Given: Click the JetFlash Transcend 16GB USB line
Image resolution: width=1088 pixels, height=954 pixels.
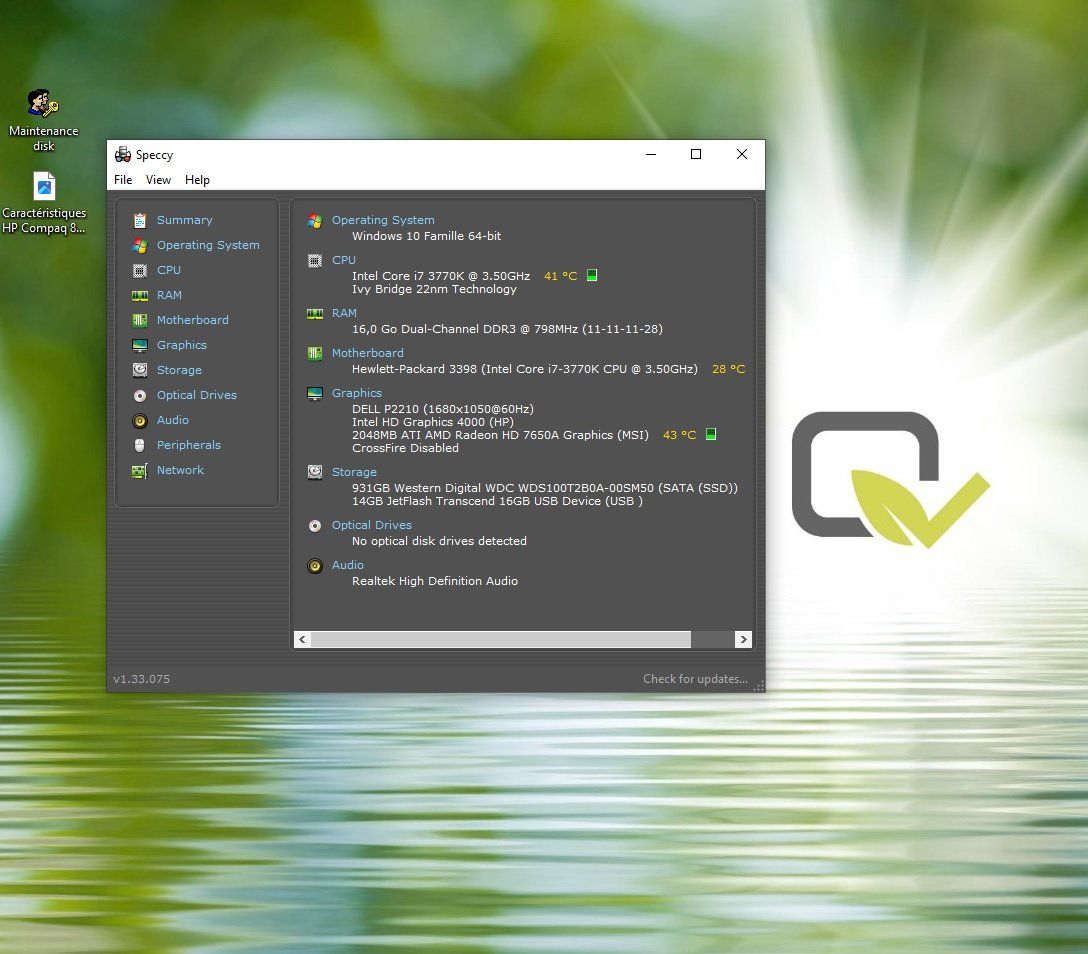Looking at the screenshot, I should pos(497,501).
